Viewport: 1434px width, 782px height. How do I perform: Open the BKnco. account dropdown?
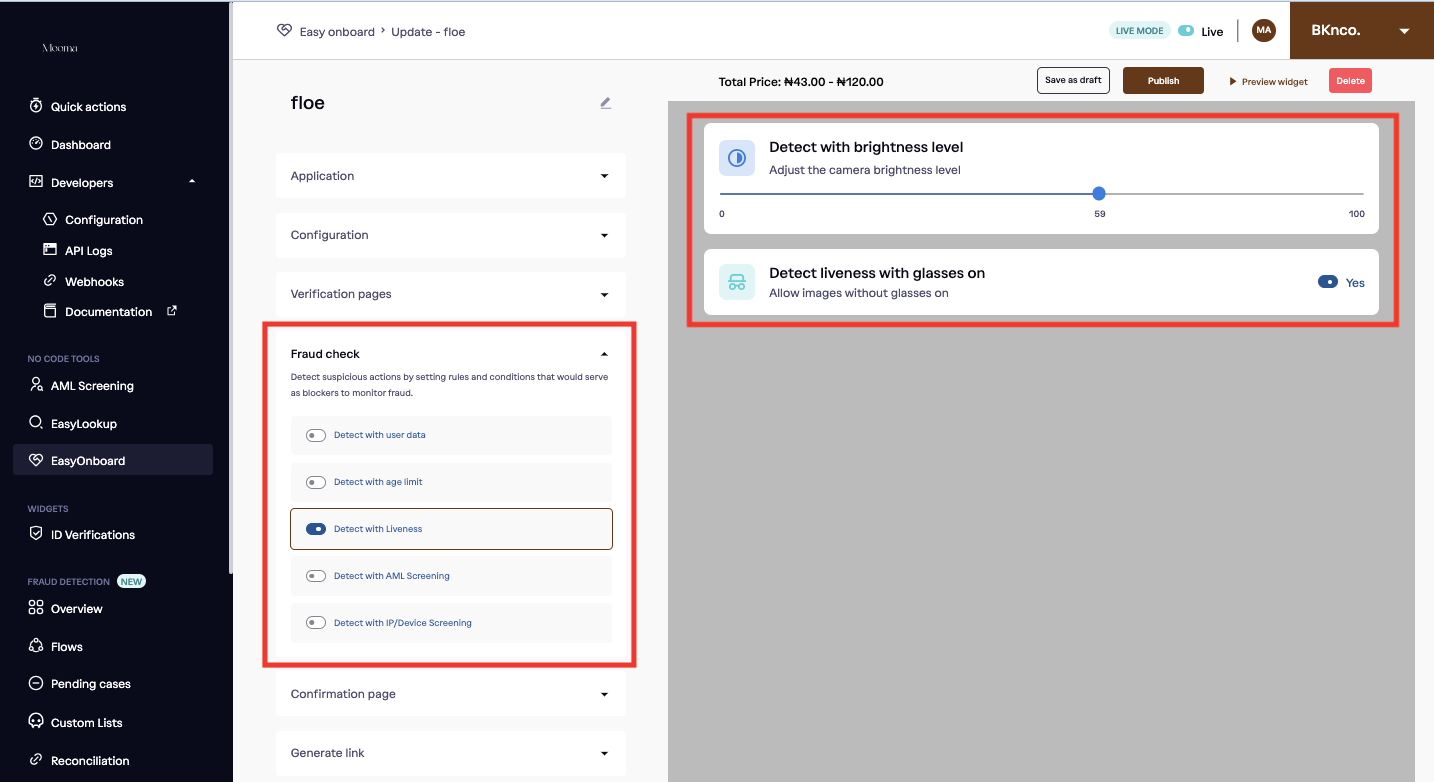coord(1404,31)
